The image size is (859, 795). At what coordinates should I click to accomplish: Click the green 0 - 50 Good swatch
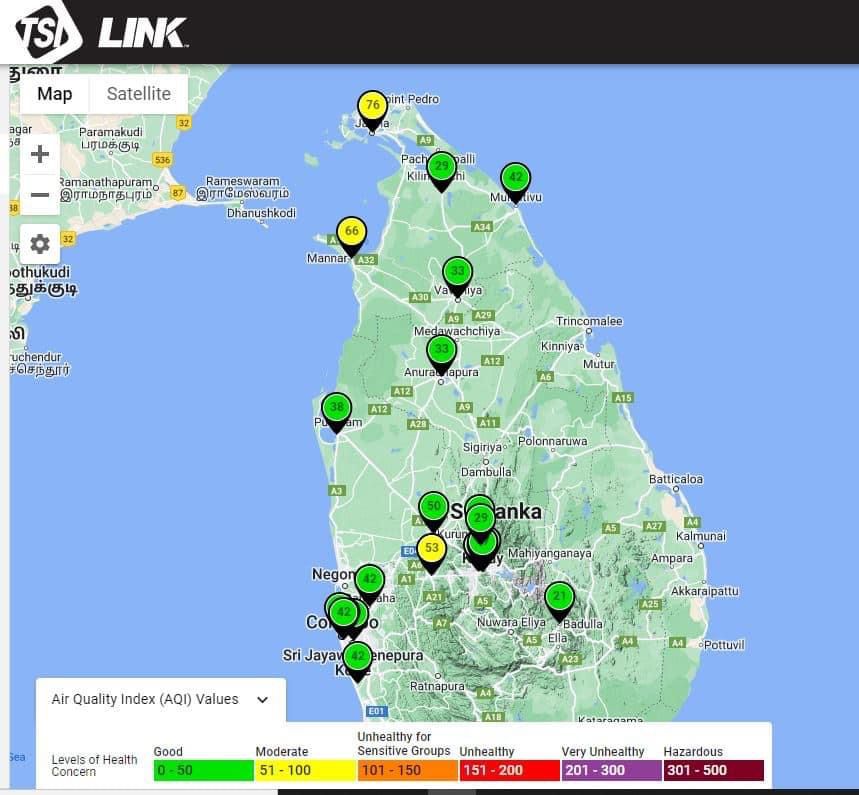203,770
